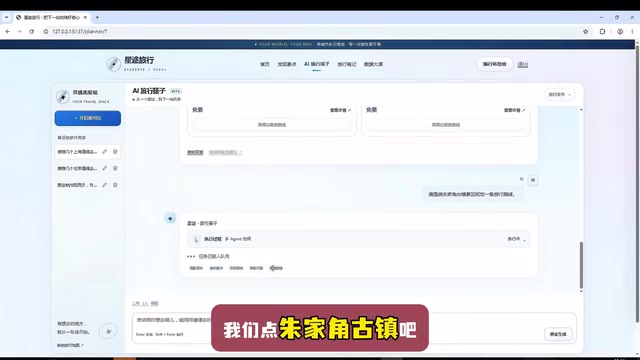Delete the third chat in sidebar list
Screen dimensions: 640x360
point(115,185)
